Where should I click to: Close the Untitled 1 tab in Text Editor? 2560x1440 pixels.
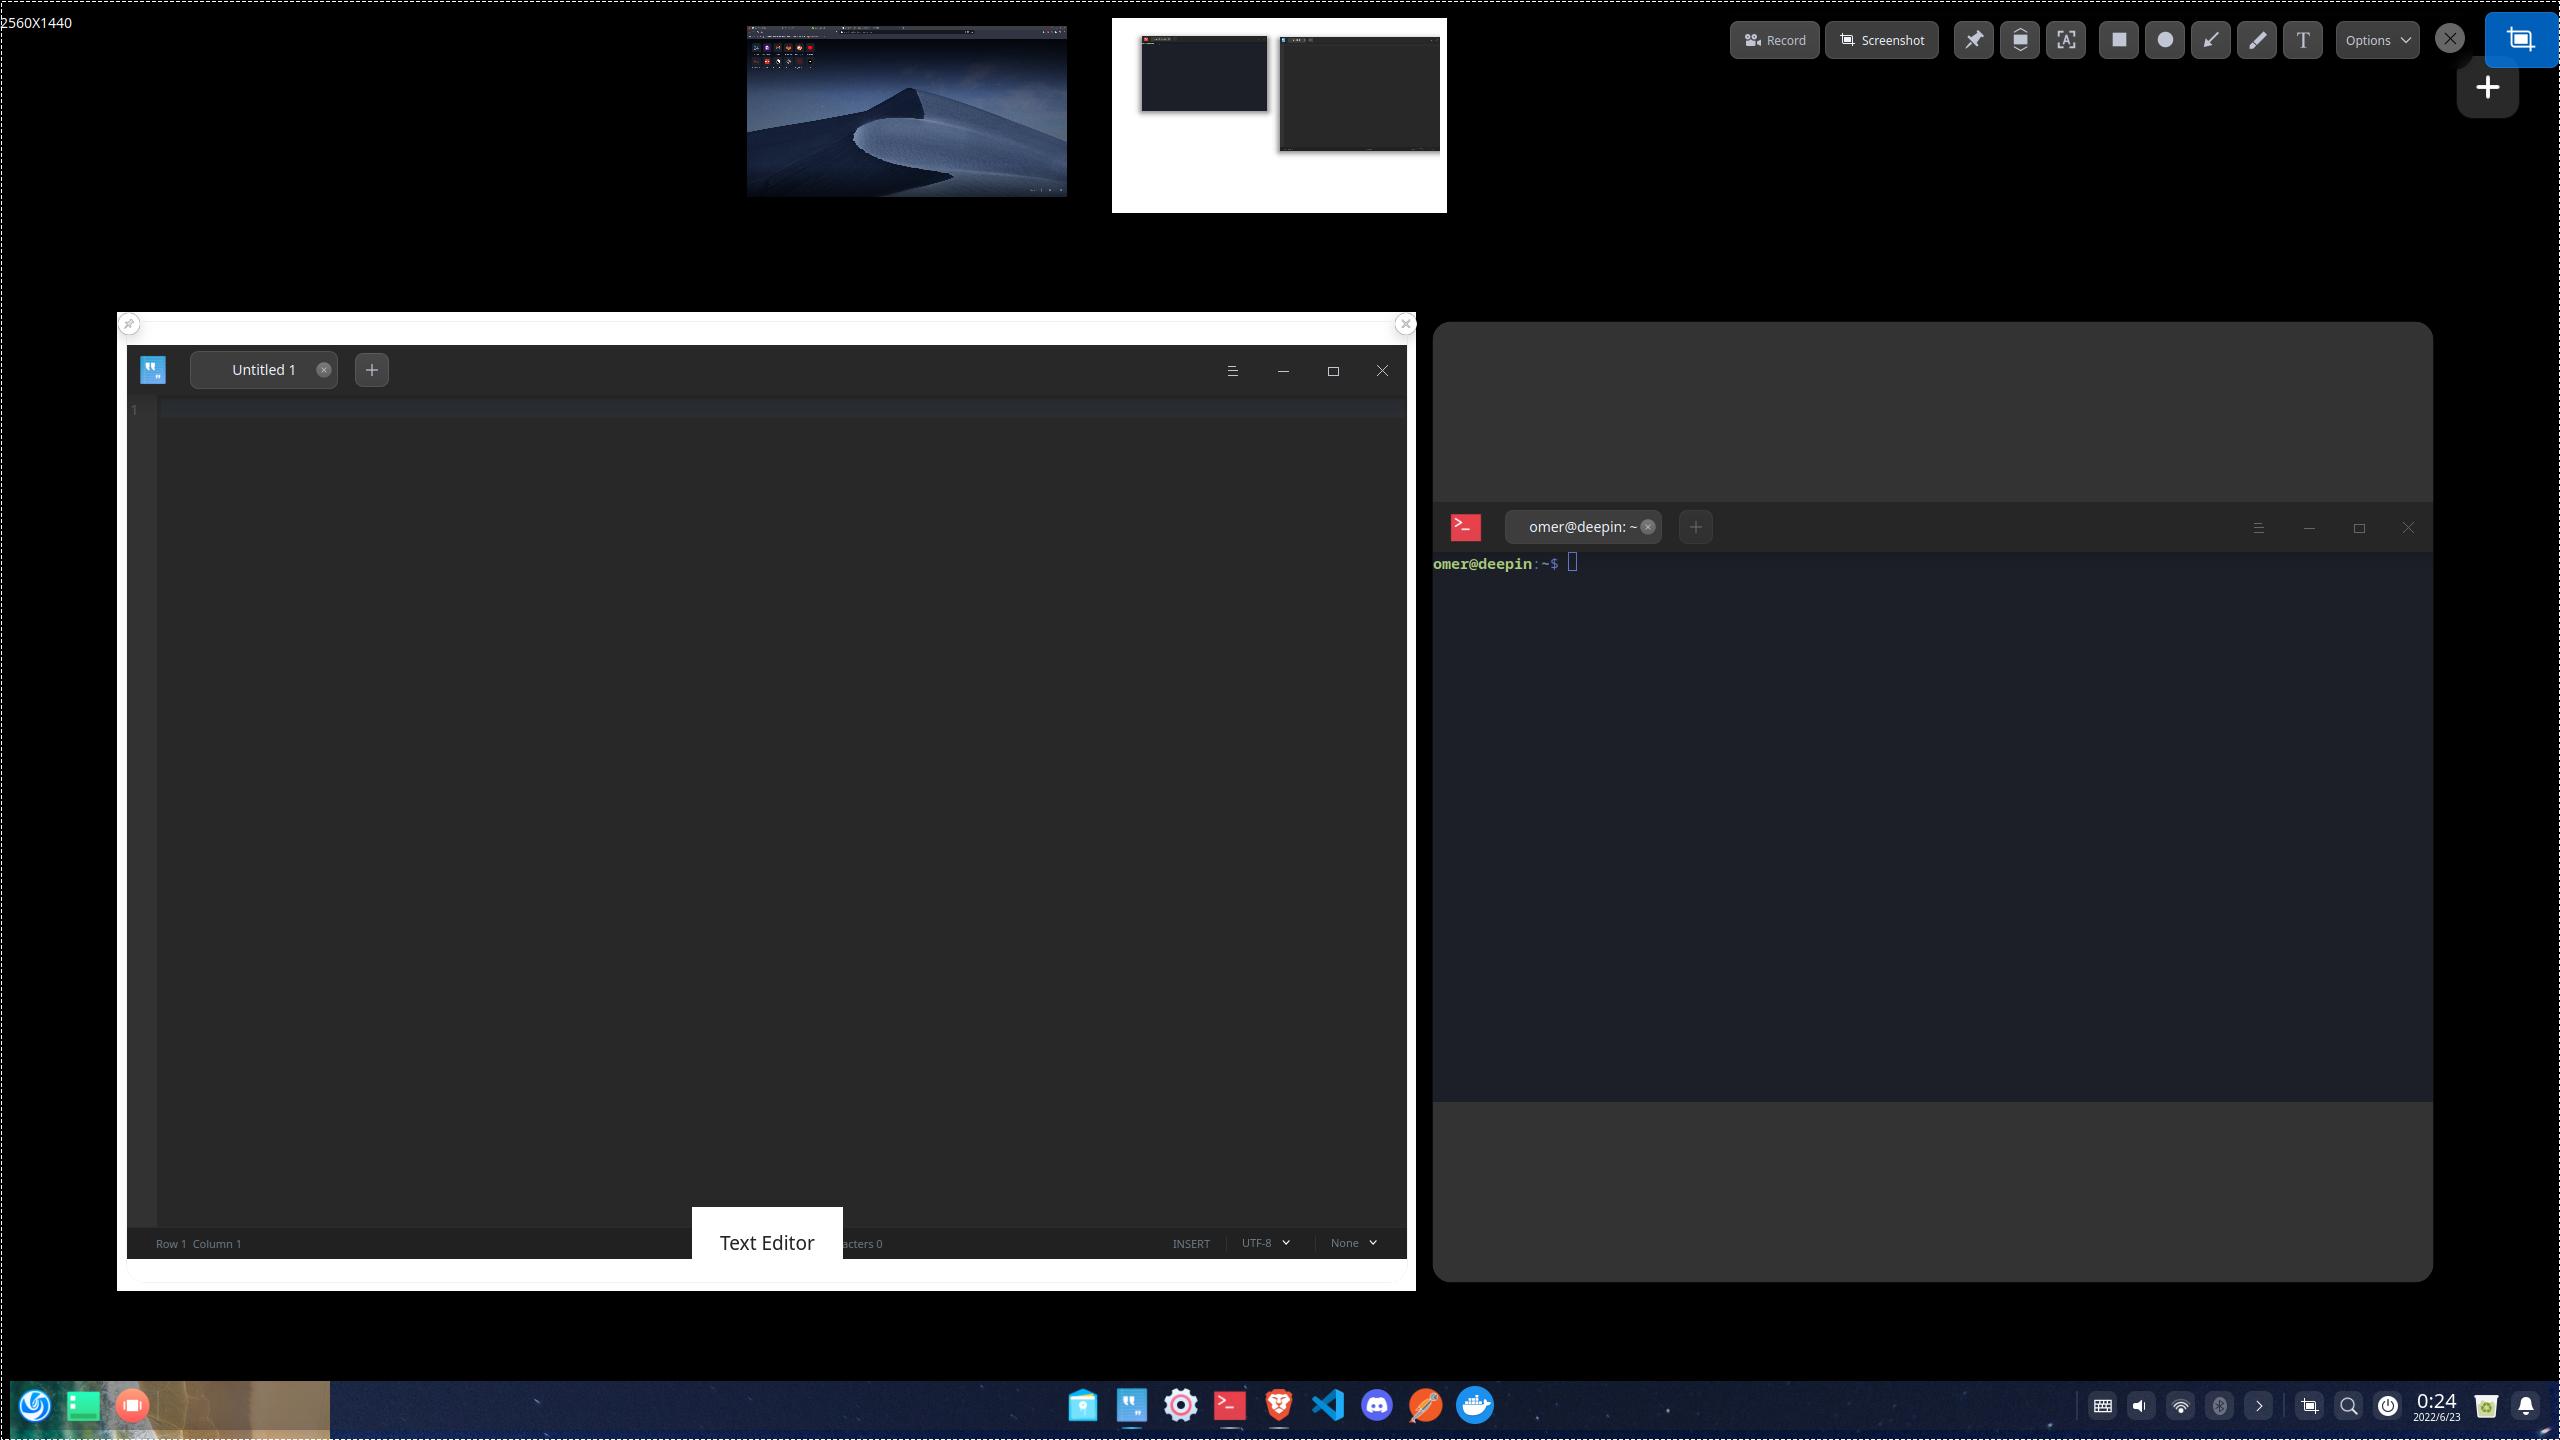[323, 370]
